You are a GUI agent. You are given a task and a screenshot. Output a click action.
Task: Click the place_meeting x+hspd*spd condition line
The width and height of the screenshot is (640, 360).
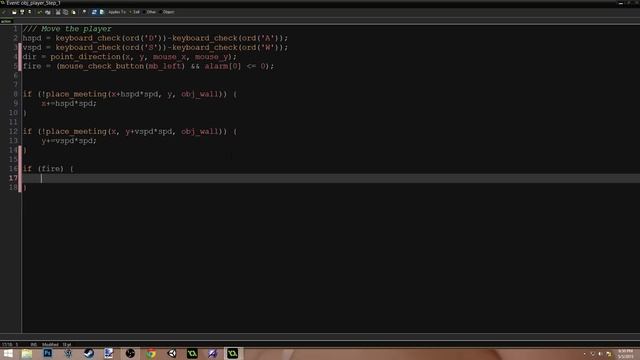130,94
